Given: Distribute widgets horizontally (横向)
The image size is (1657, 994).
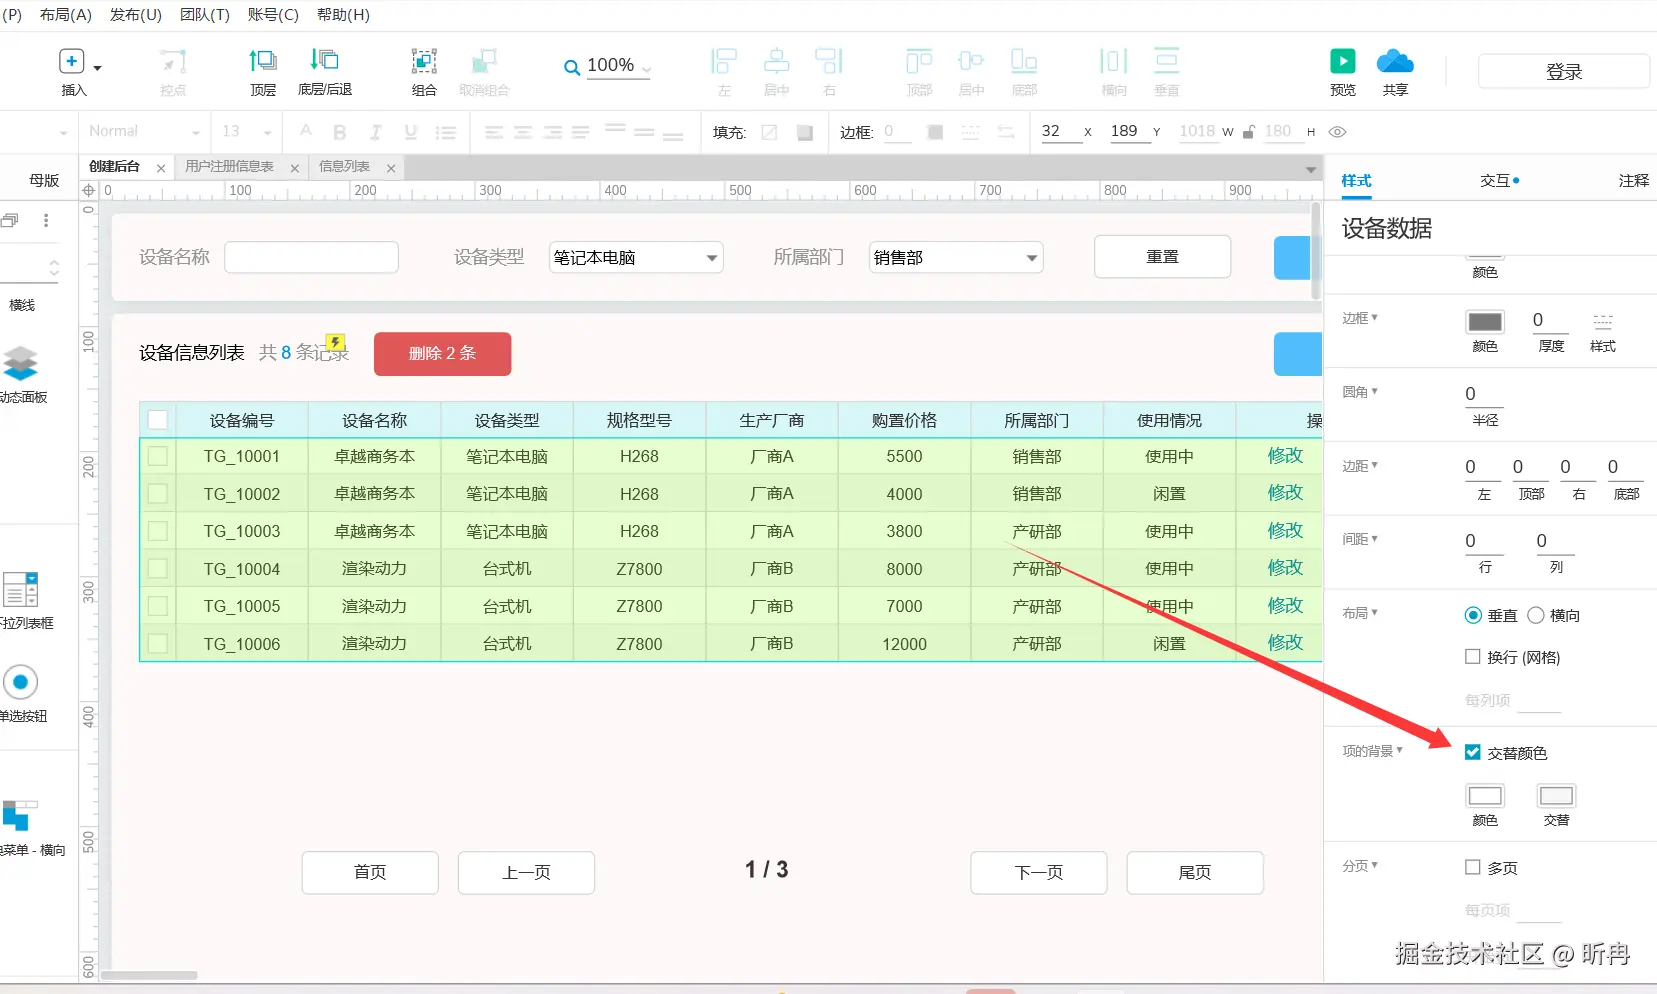Looking at the screenshot, I should coord(1114,61).
